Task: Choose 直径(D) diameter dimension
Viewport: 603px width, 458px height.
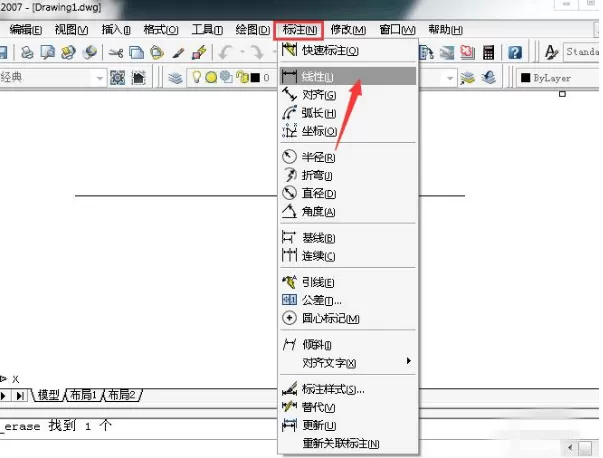Action: coord(348,193)
